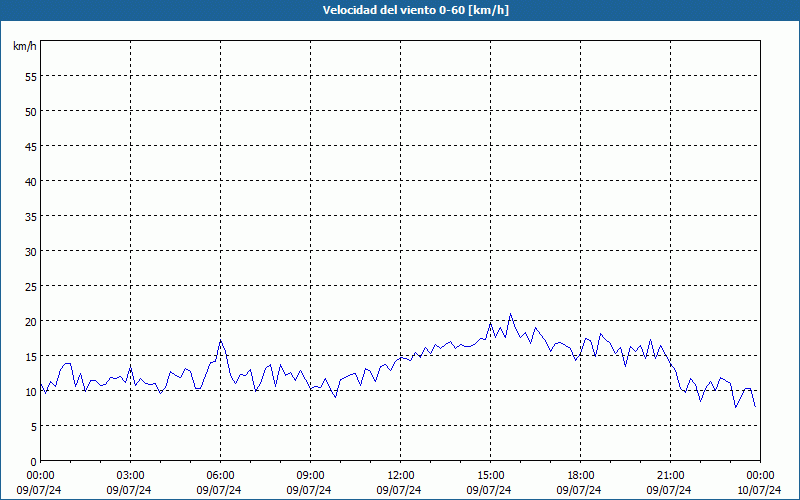The width and height of the screenshot is (800, 500).
Task: Click the 'km/h' axis unit label
Action: click(24, 46)
